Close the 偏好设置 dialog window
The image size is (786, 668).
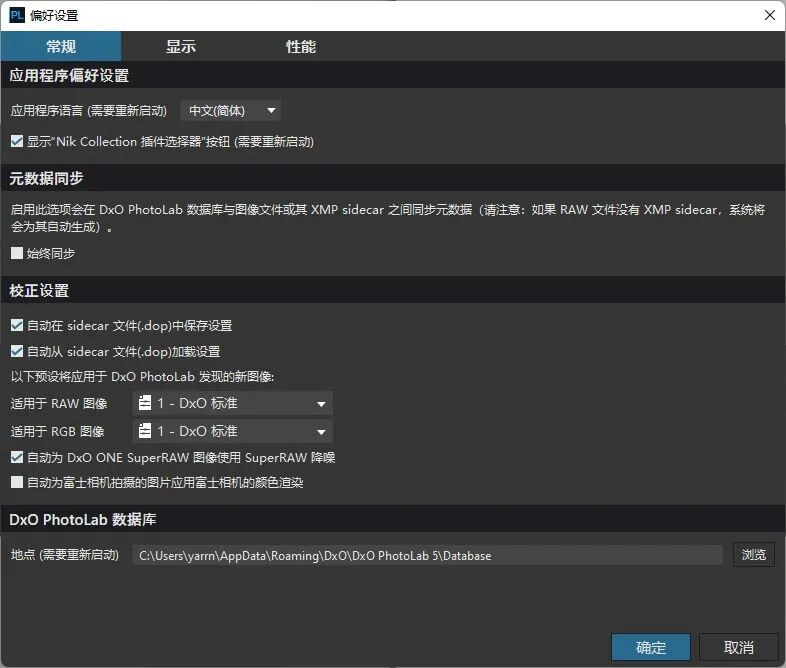coord(770,15)
